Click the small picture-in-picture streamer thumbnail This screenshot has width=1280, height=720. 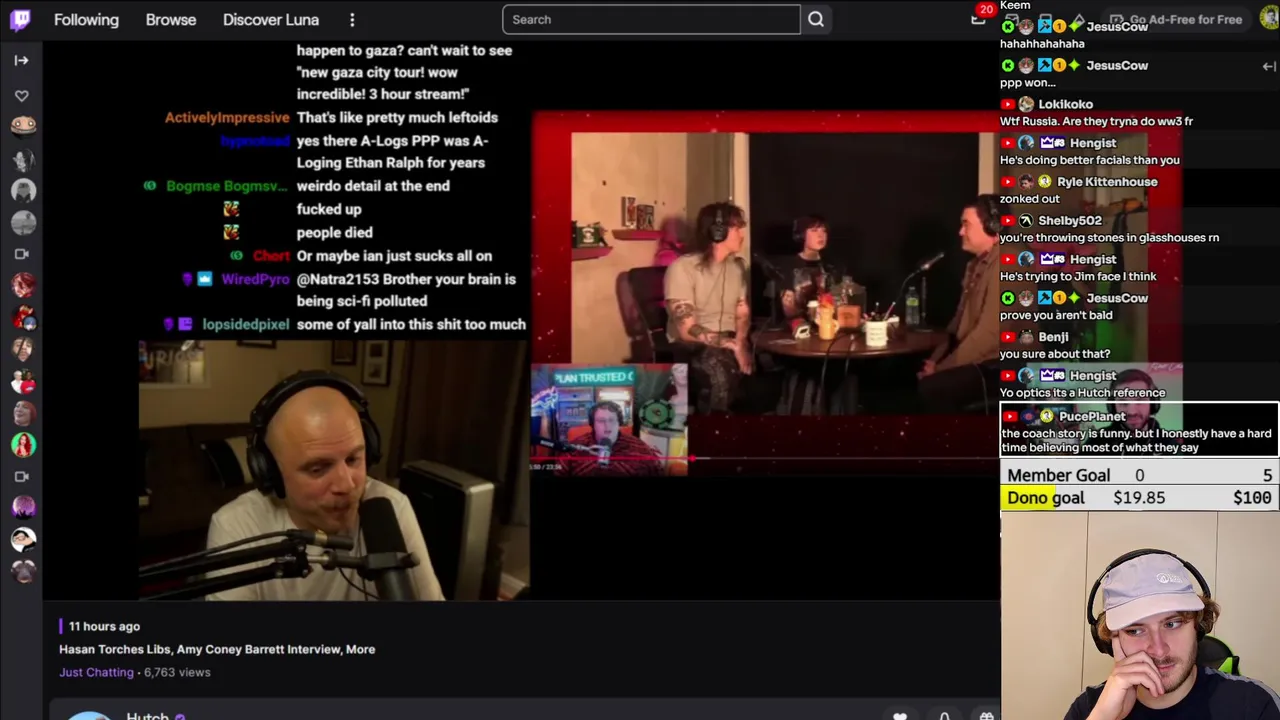(609, 418)
